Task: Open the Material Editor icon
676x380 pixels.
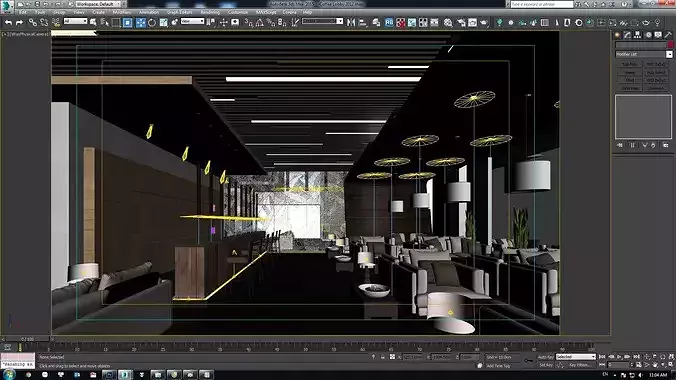Action: click(449, 22)
